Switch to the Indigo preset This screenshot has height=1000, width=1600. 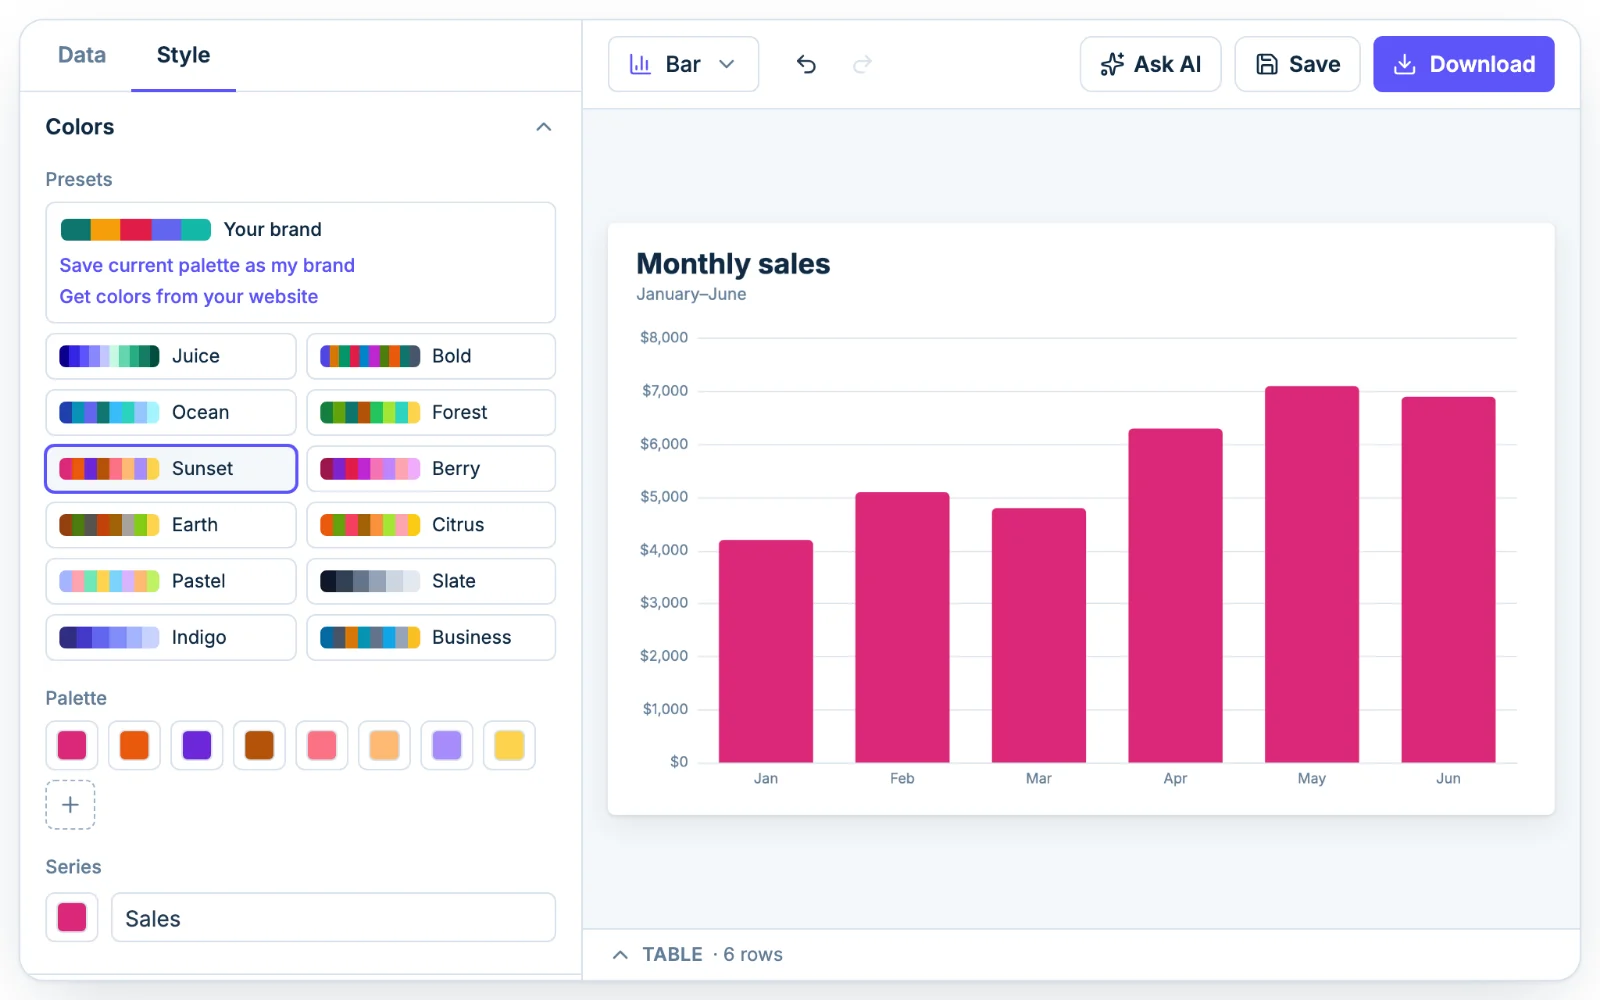[171, 637]
